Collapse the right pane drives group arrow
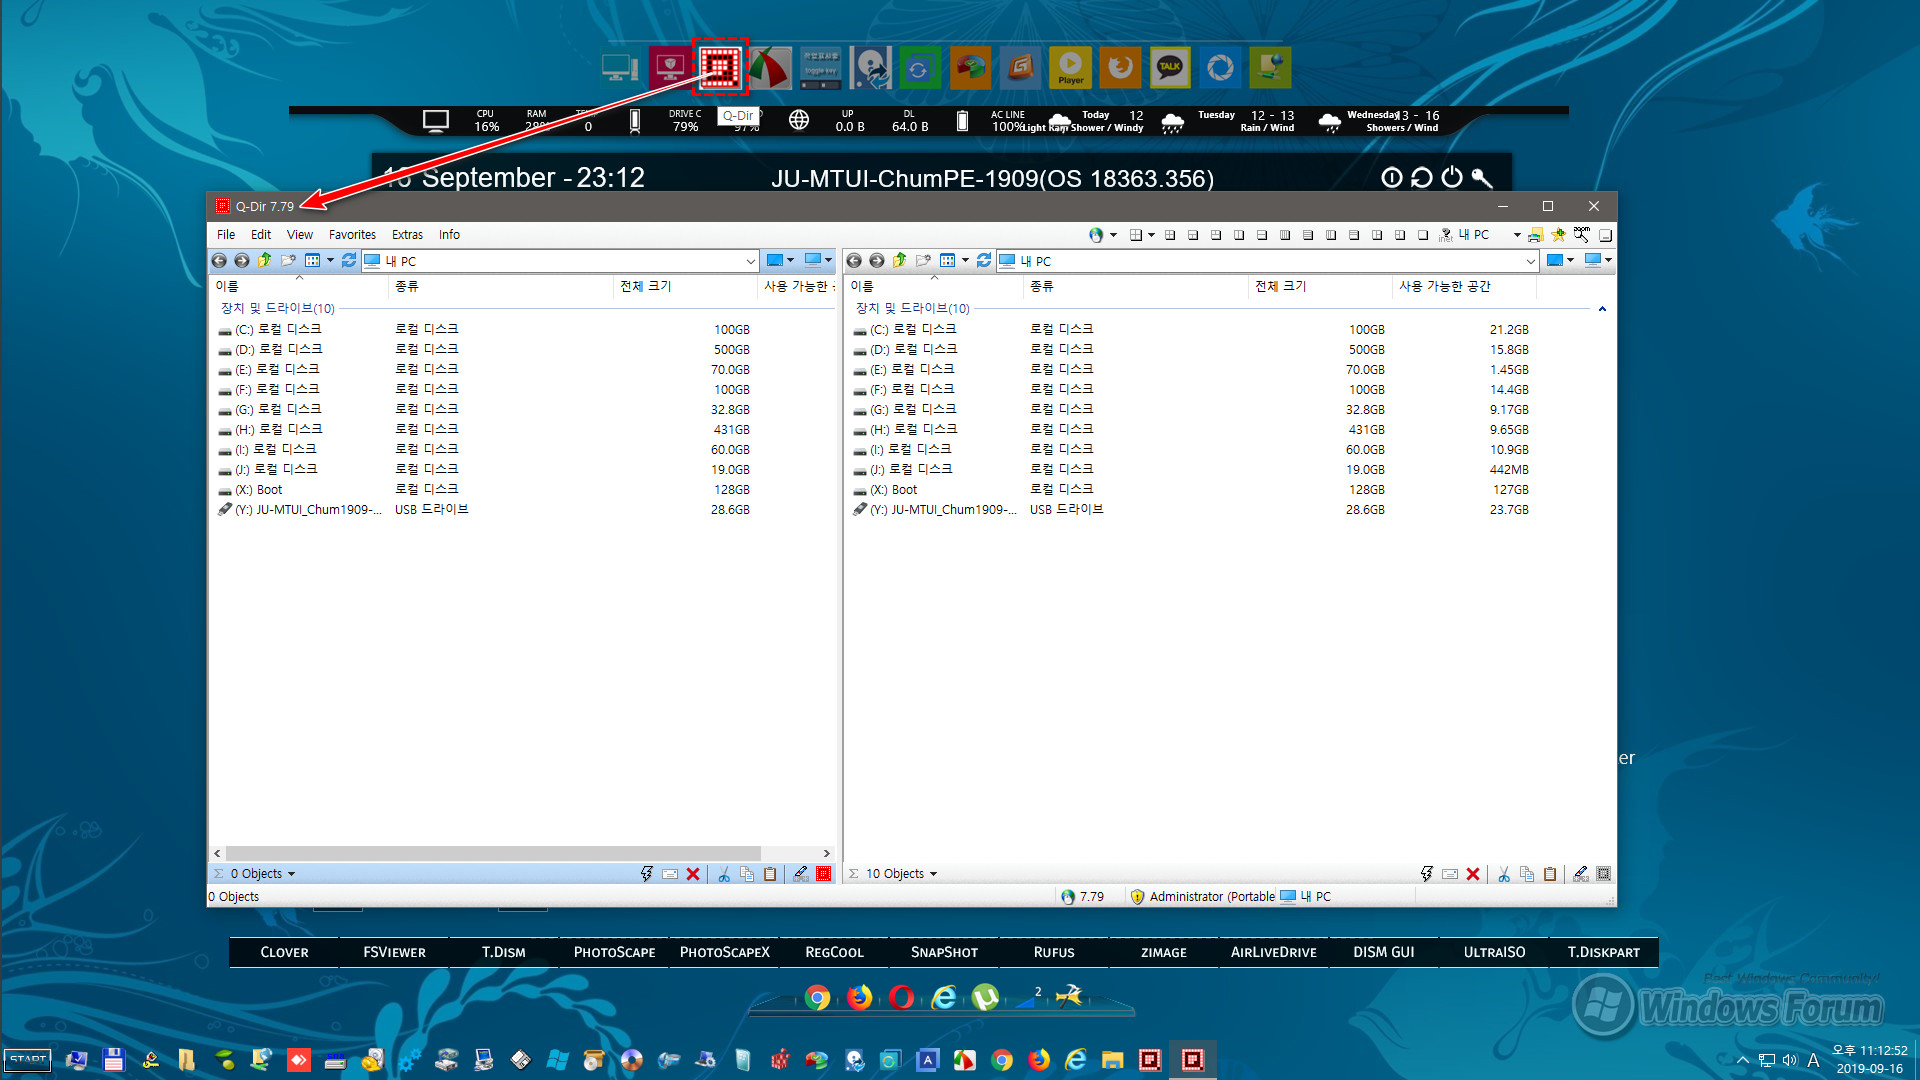The height and width of the screenshot is (1080, 1920). [1602, 309]
